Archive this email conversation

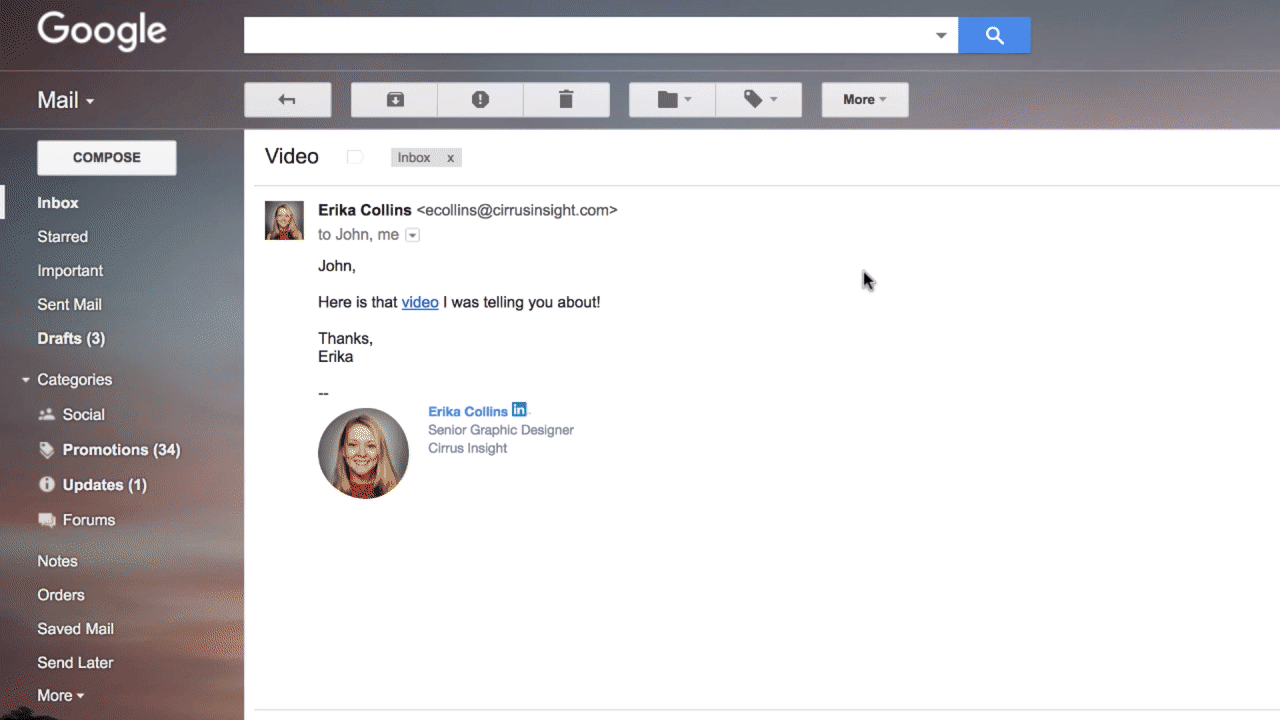pyautogui.click(x=395, y=99)
